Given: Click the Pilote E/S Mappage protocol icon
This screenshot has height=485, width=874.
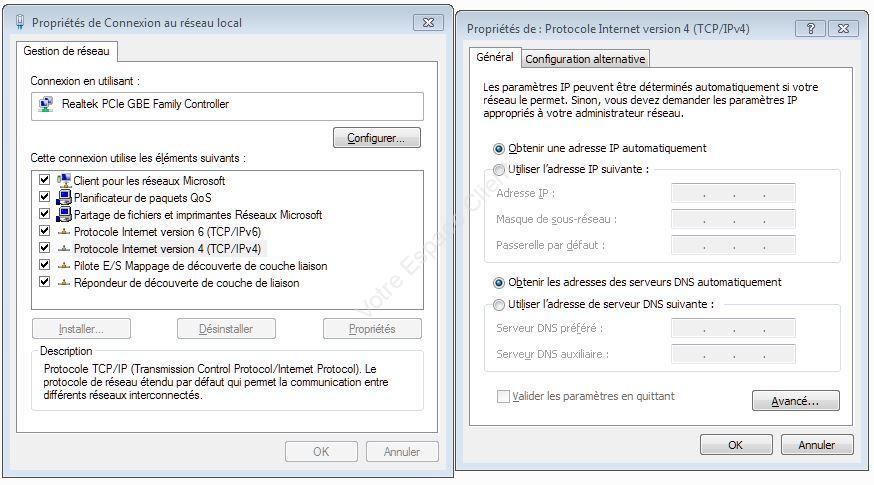Looking at the screenshot, I should (64, 266).
